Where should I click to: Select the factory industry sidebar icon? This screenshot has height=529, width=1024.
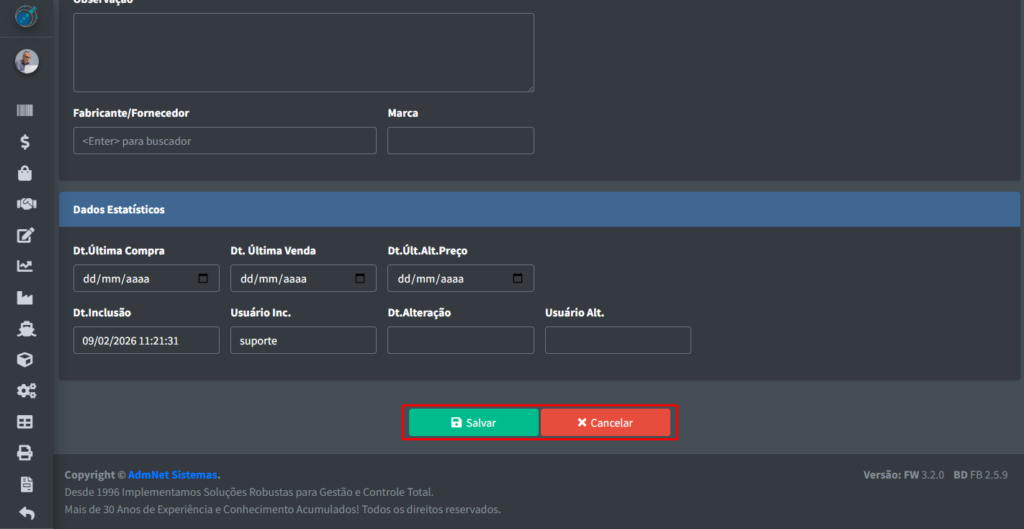(26, 297)
